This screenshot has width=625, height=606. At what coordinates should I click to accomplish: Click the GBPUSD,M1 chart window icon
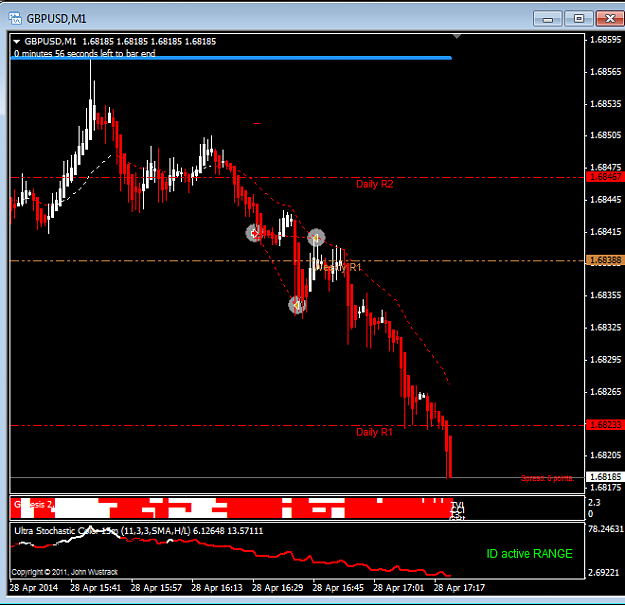[x=15, y=18]
